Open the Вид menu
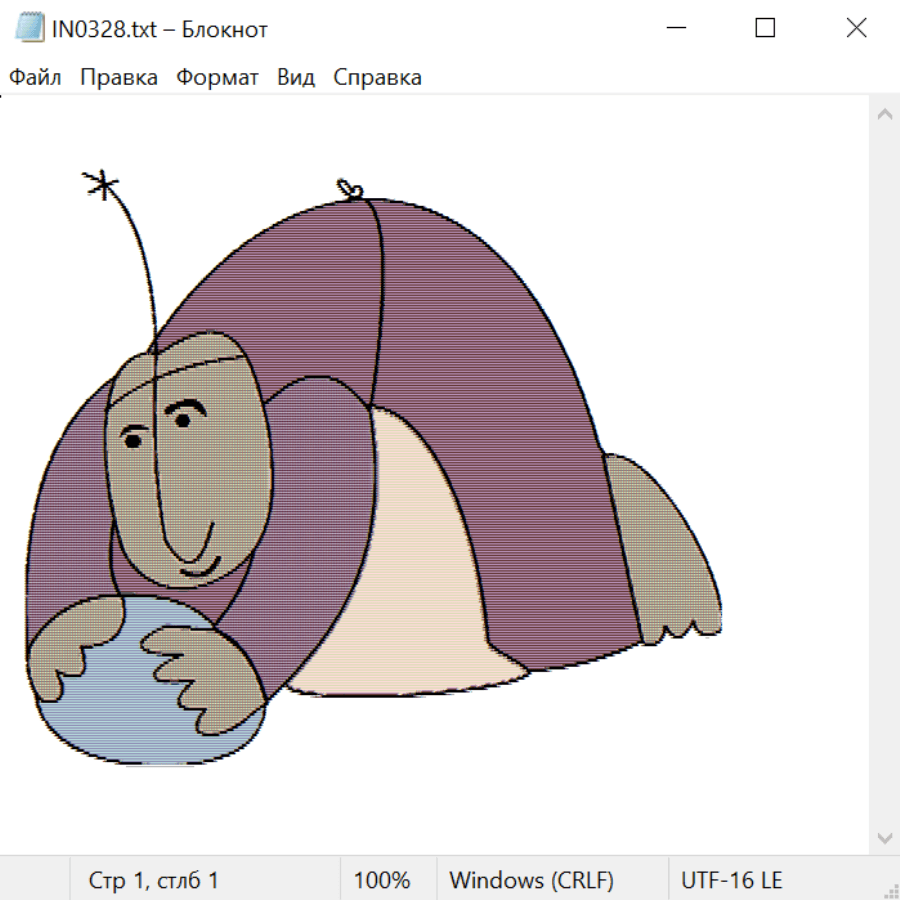This screenshot has width=900, height=900. click(295, 77)
